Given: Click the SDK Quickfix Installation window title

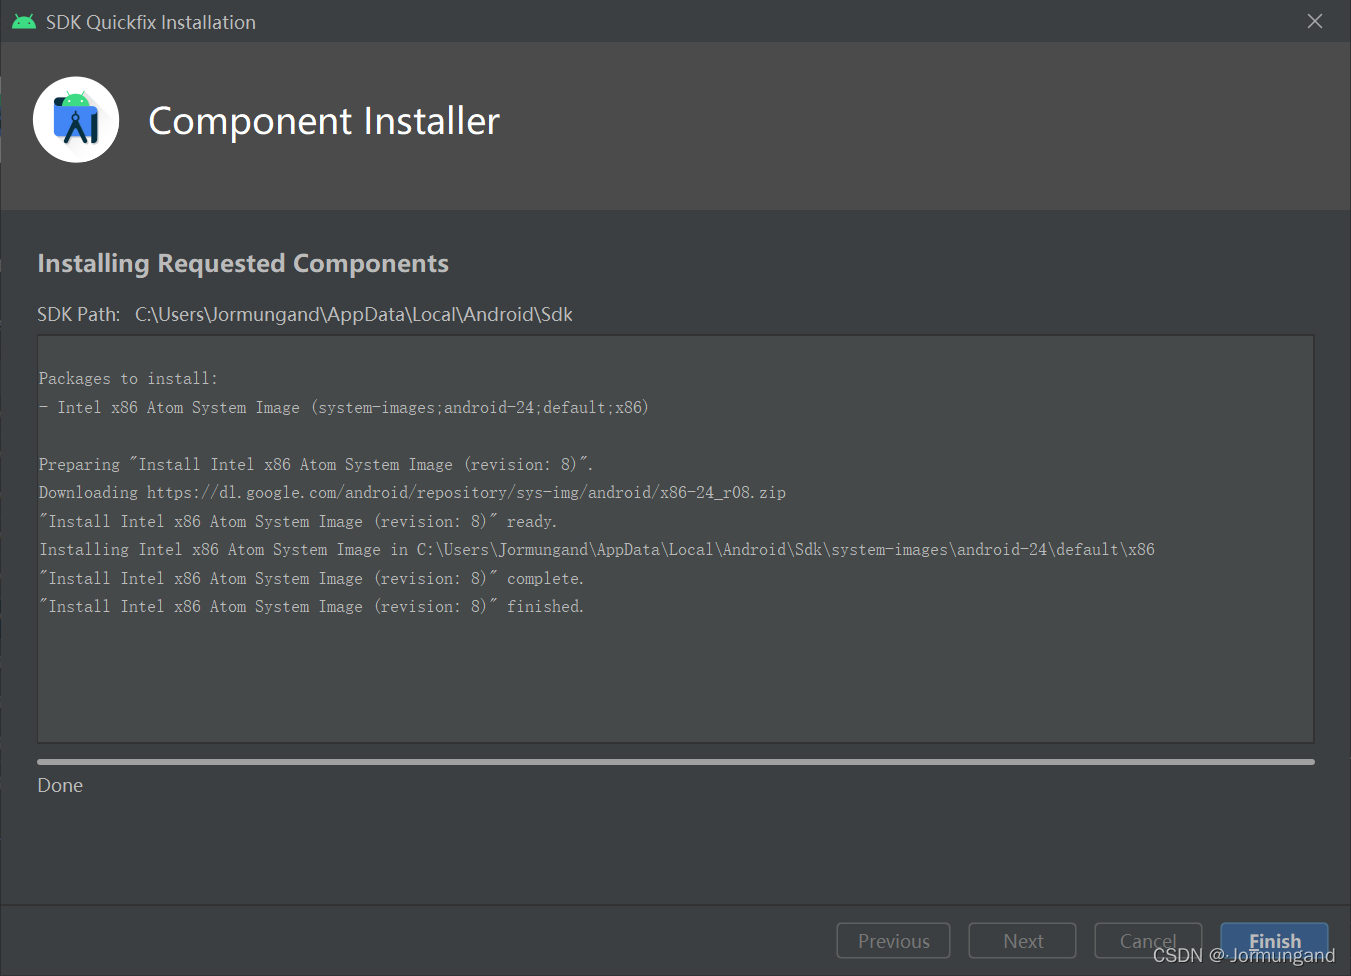Looking at the screenshot, I should point(151,22).
